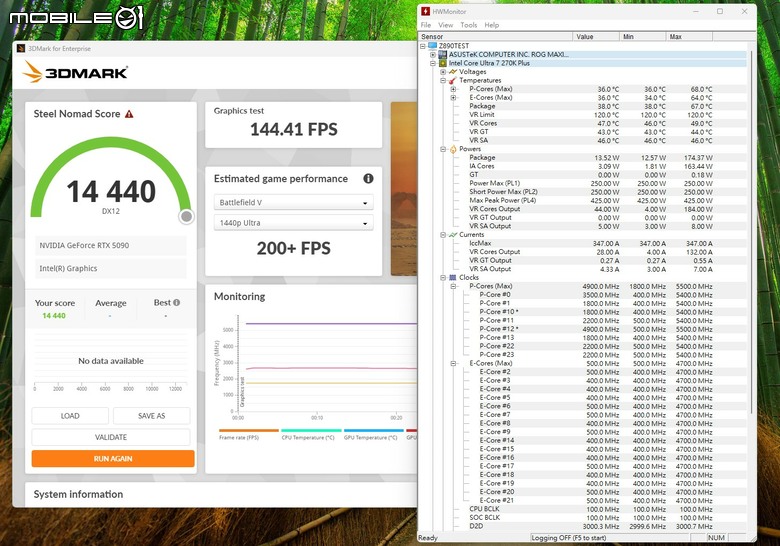The width and height of the screenshot is (780, 546).
Task: Click the Min column header
Action: click(x=642, y=37)
